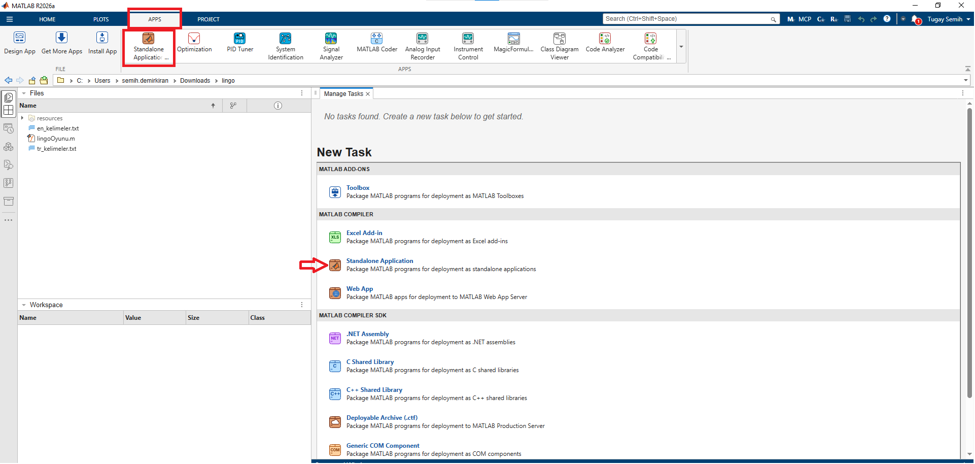The width and height of the screenshot is (975, 464).
Task: Open the Class Diagram Viewer app
Action: [x=559, y=47]
